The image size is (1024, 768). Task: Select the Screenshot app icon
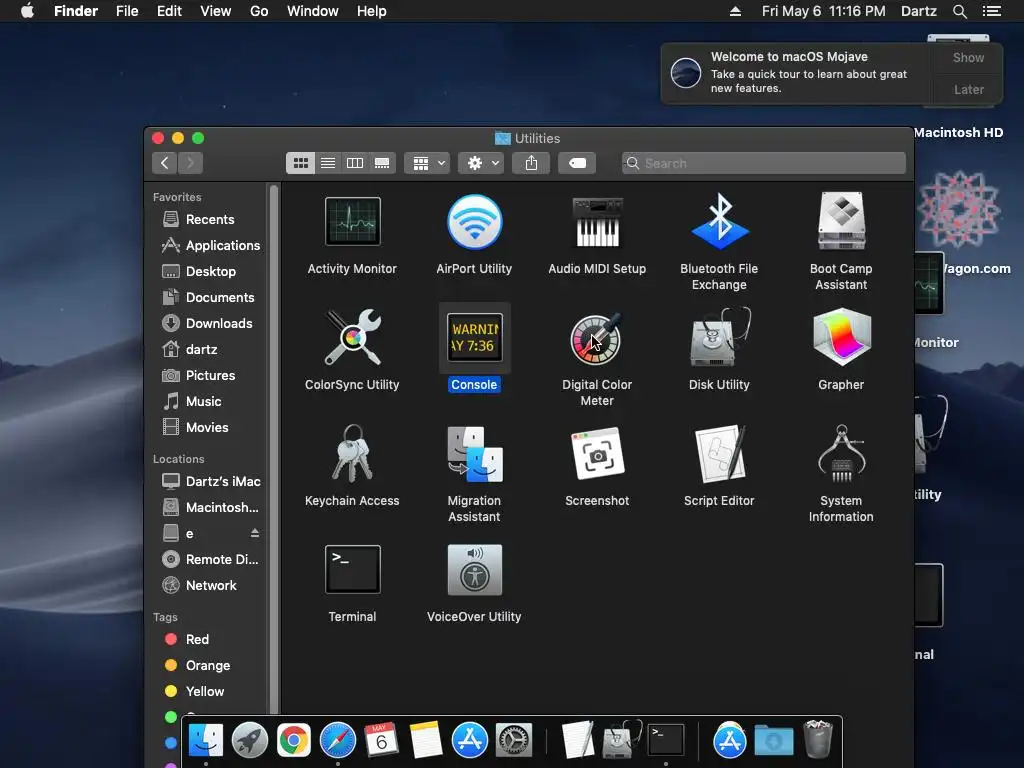pyautogui.click(x=597, y=453)
